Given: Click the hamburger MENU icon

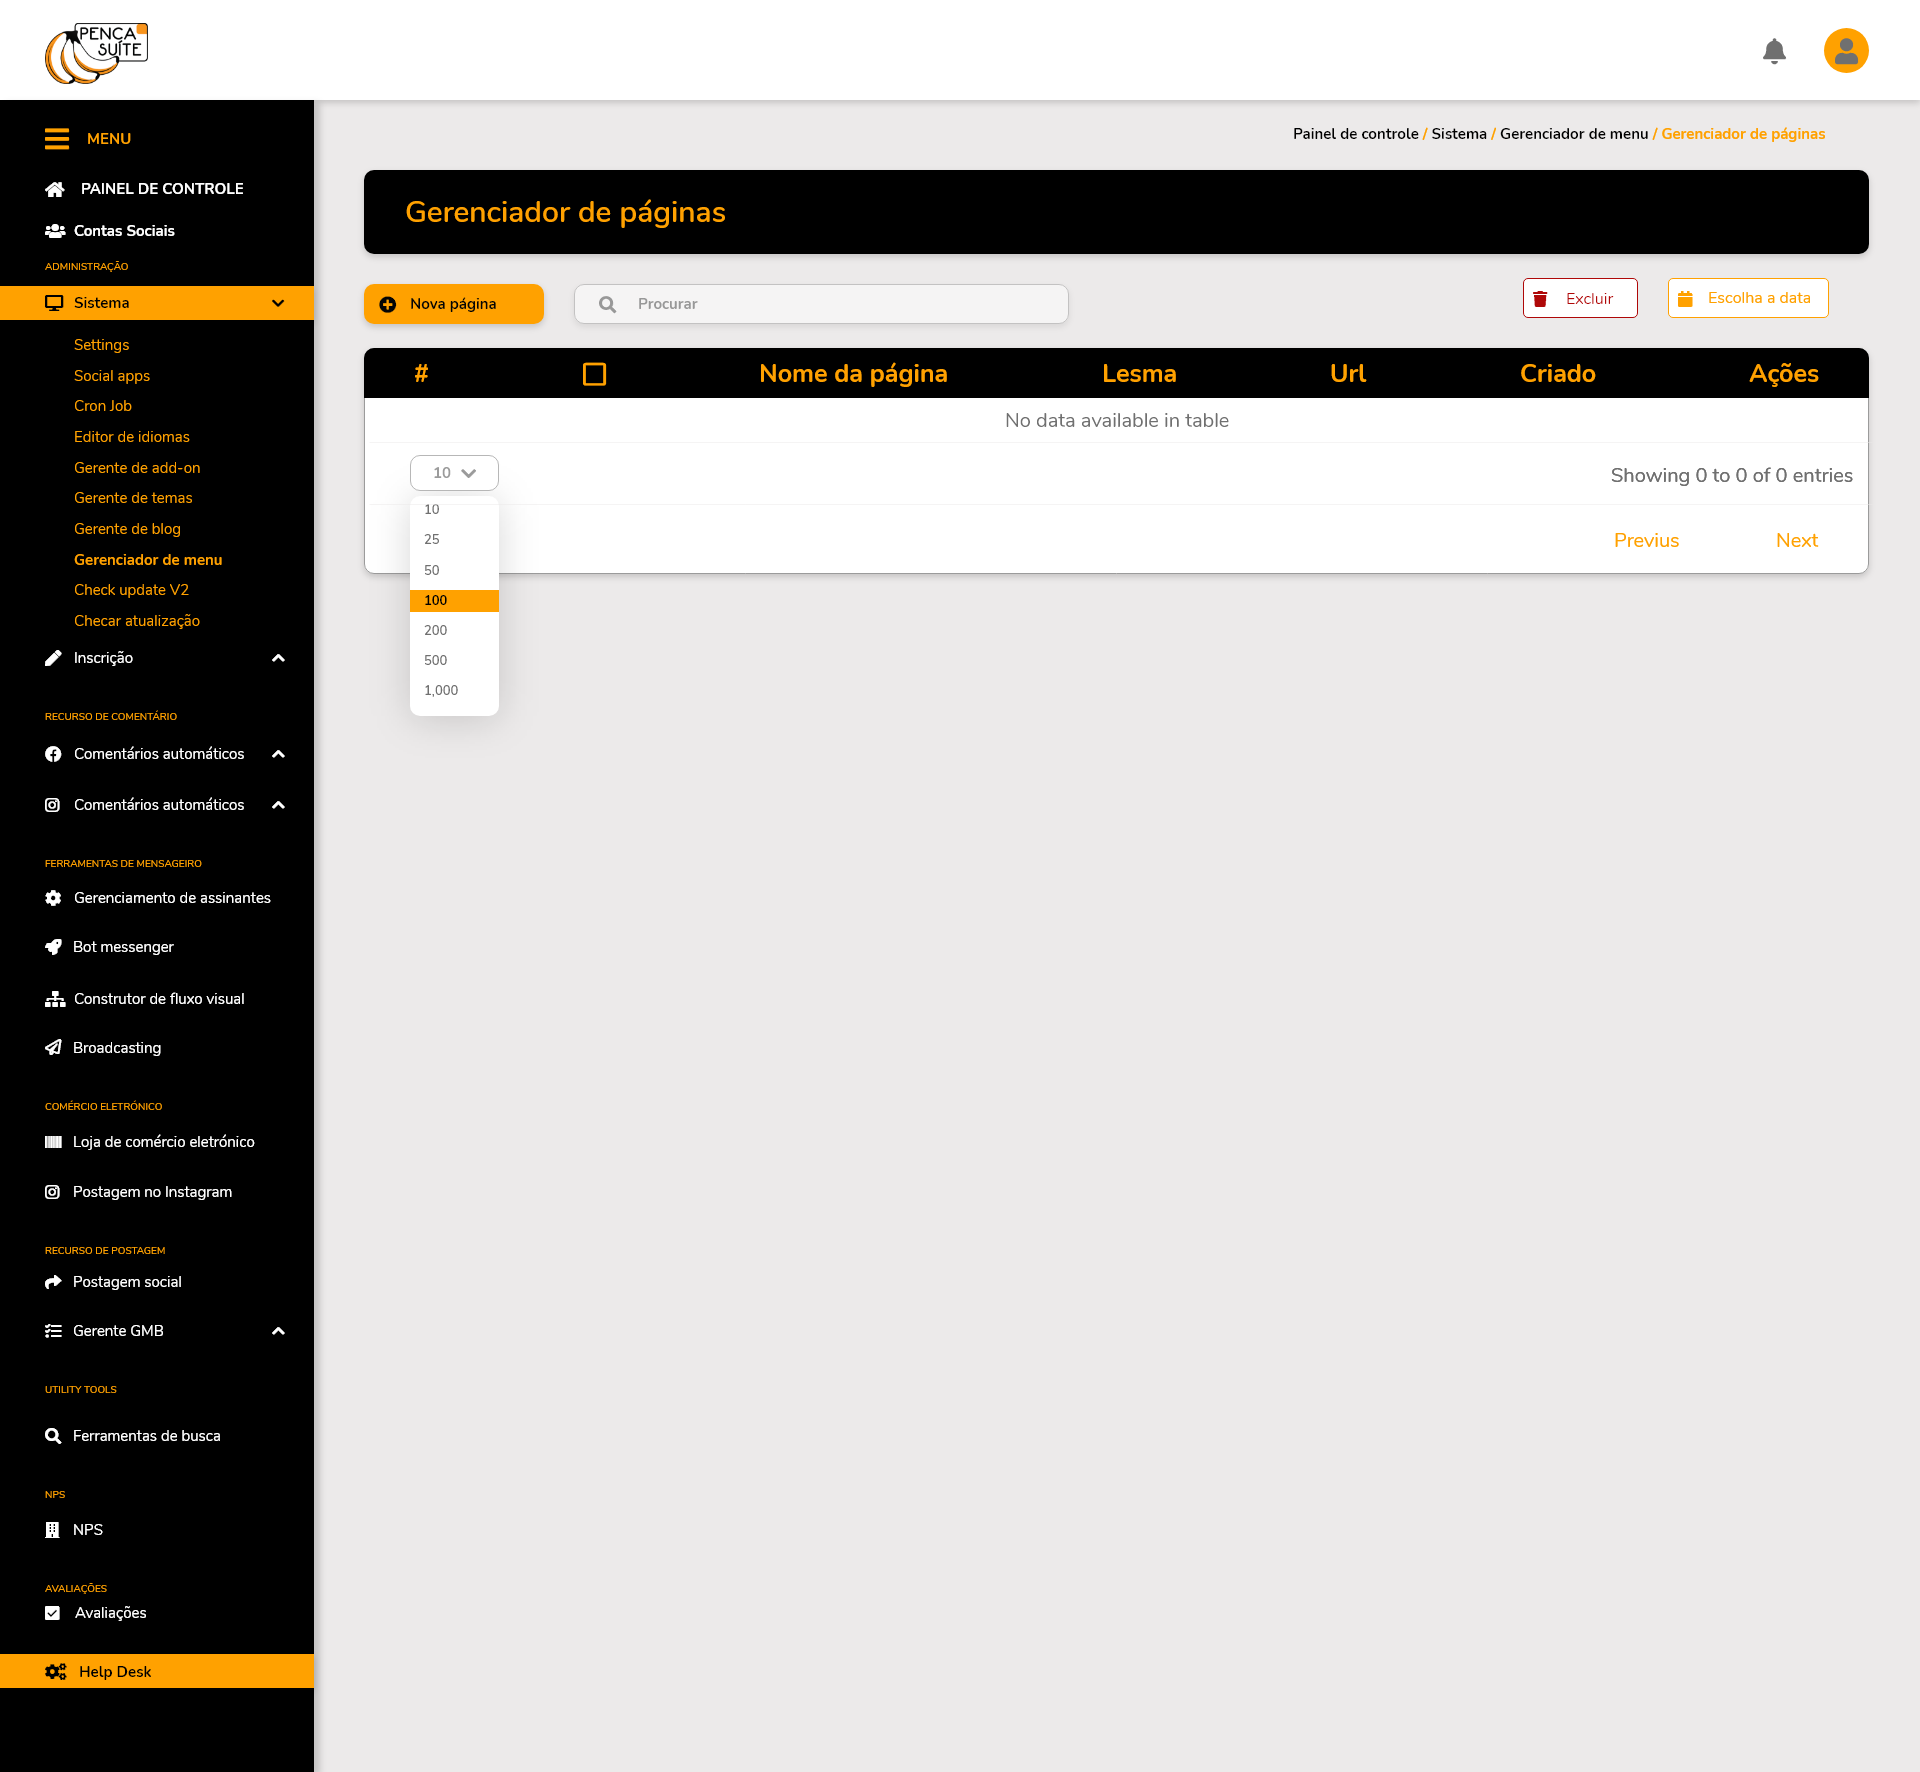Looking at the screenshot, I should coord(57,139).
